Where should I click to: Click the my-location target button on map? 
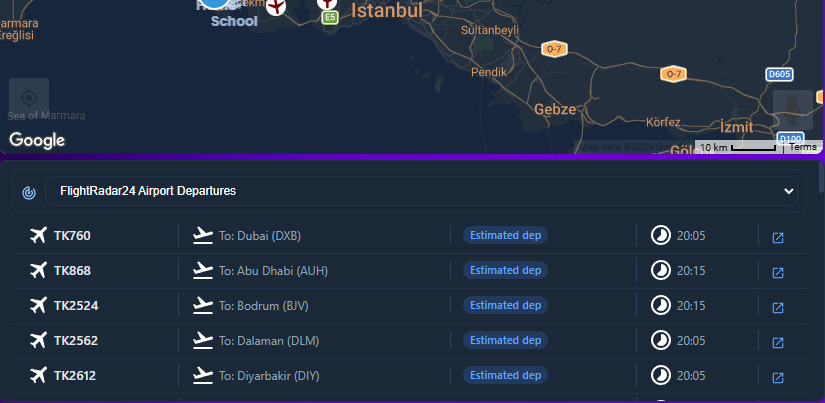pos(29,98)
